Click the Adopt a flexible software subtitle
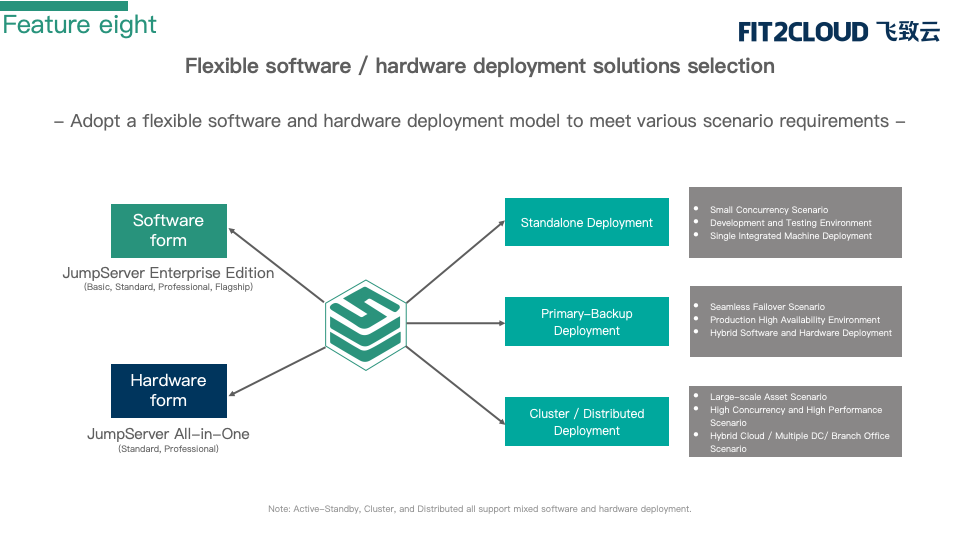This screenshot has width=960, height=540. pyautogui.click(x=479, y=121)
